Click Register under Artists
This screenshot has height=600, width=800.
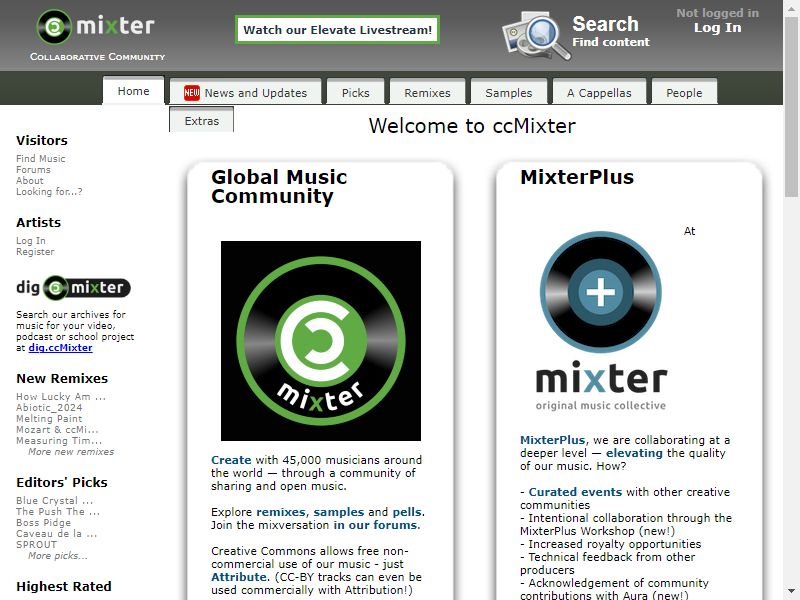click(35, 252)
